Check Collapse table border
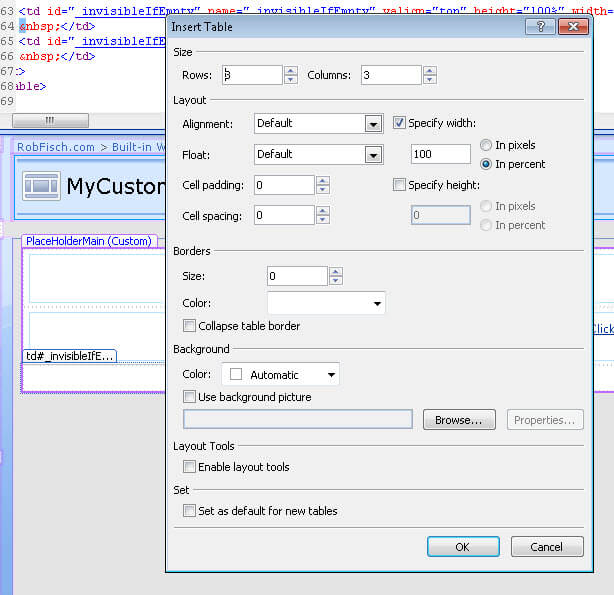Screen dimensions: 614x595 pos(190,326)
